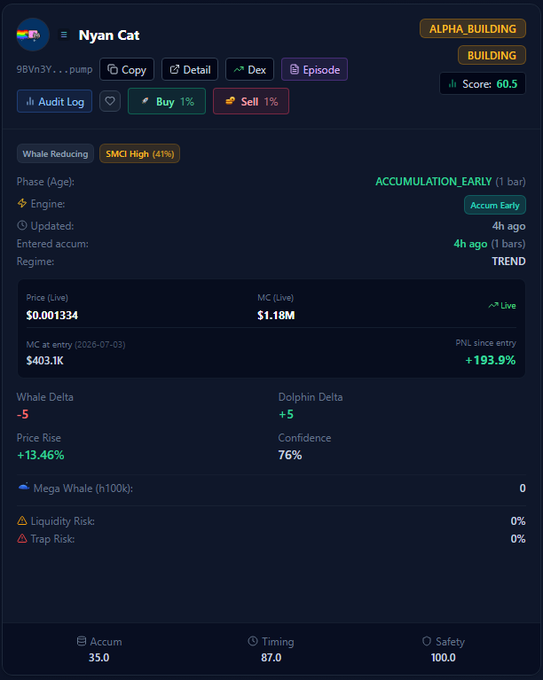
Task: Click the Confidence value 76%
Action: (x=290, y=455)
